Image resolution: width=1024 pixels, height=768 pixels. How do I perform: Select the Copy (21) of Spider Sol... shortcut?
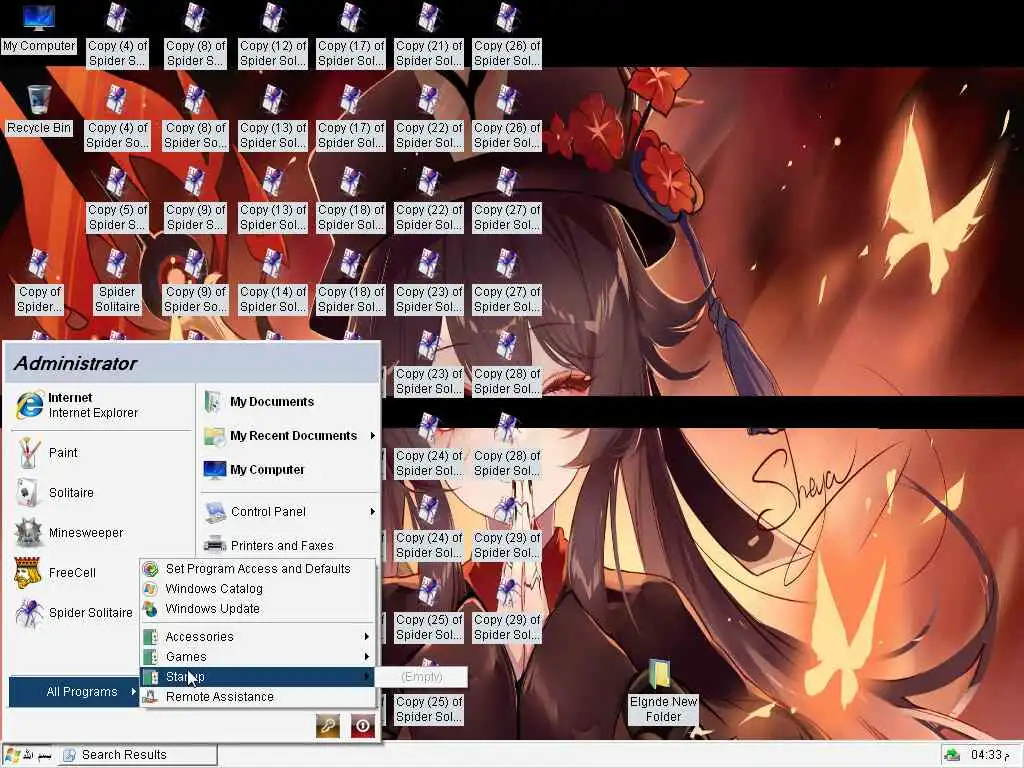tap(429, 36)
